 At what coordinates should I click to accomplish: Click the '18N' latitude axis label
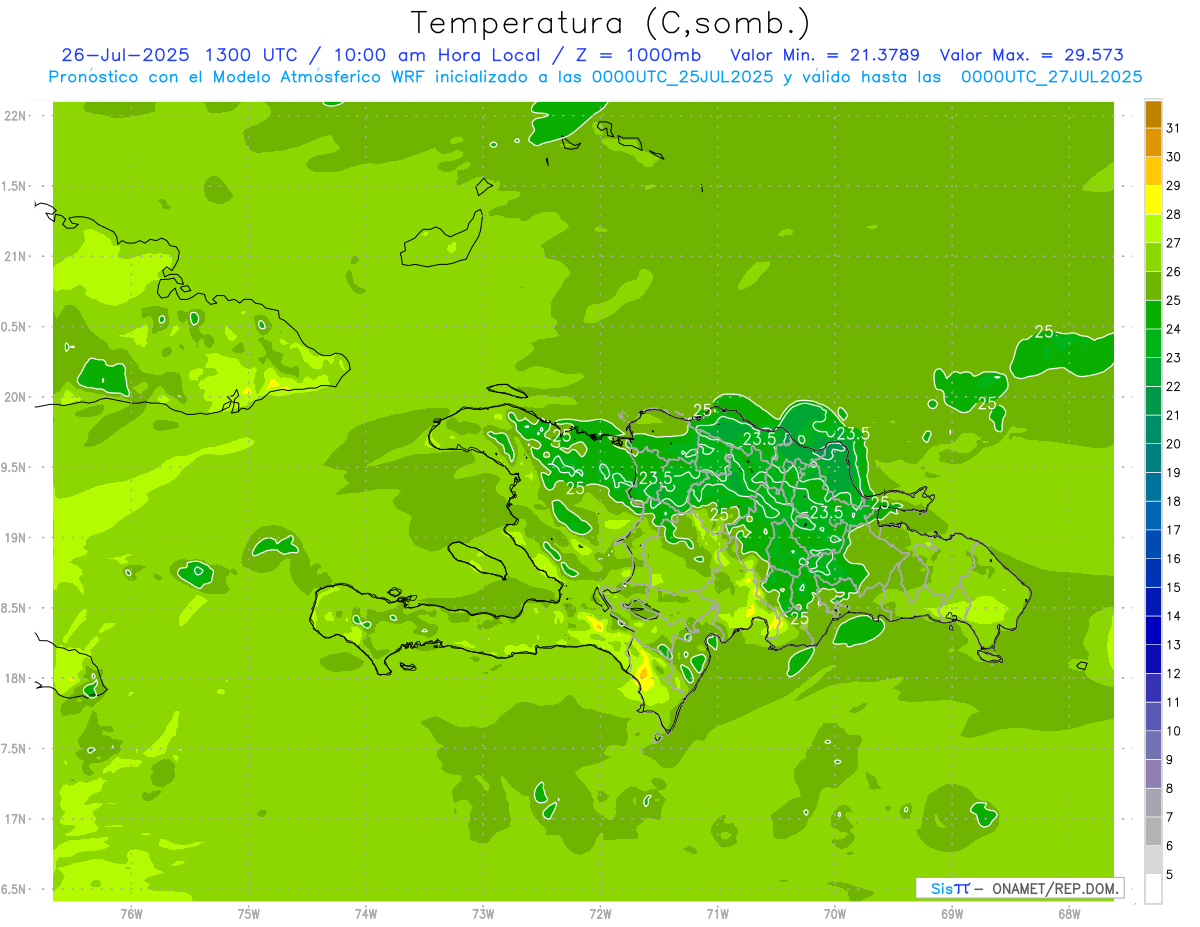(16, 679)
